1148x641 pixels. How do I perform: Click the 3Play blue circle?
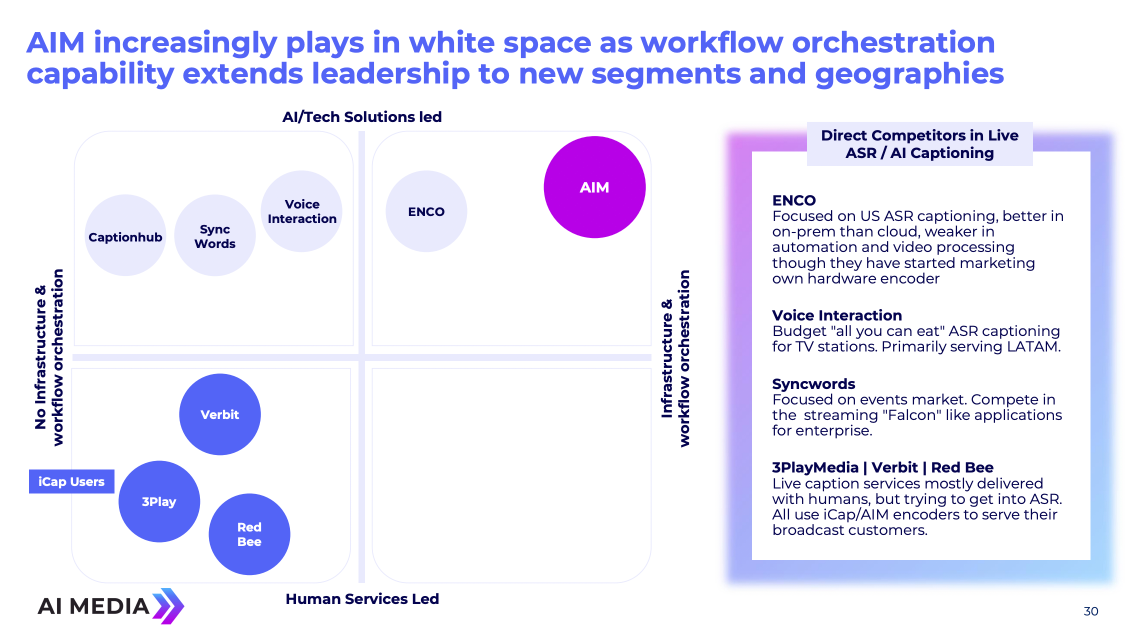(x=159, y=501)
